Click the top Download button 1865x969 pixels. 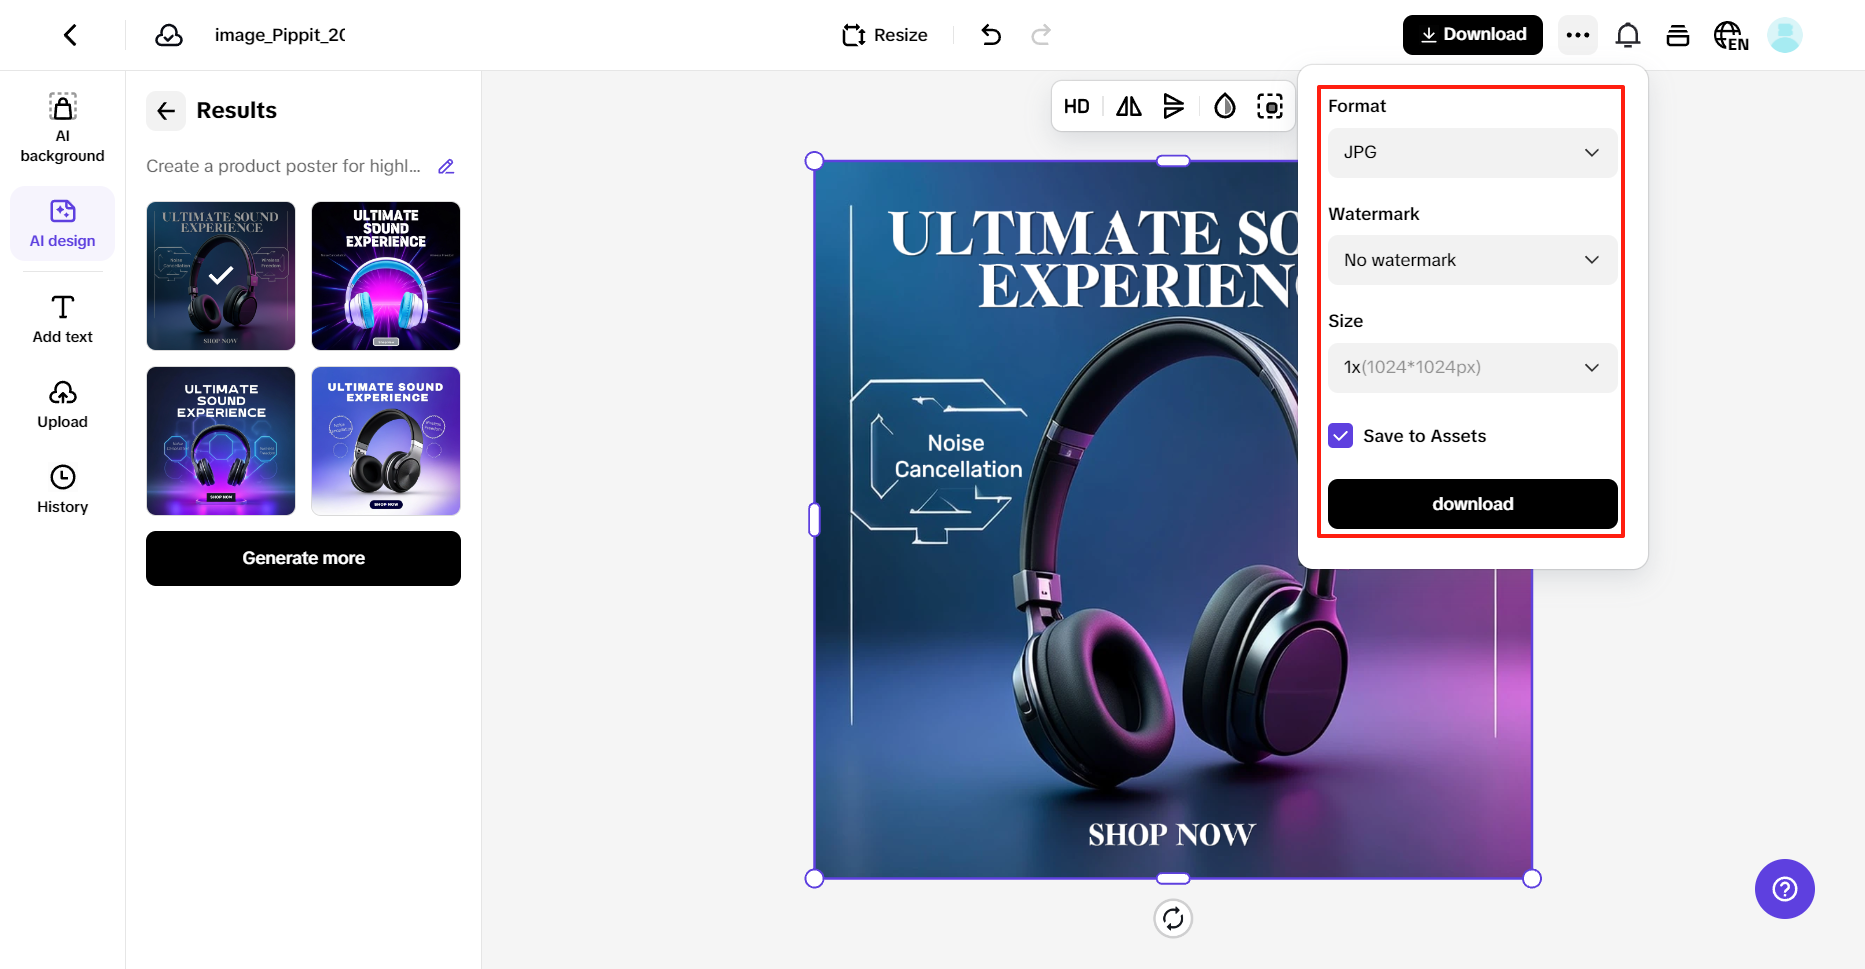click(x=1473, y=35)
